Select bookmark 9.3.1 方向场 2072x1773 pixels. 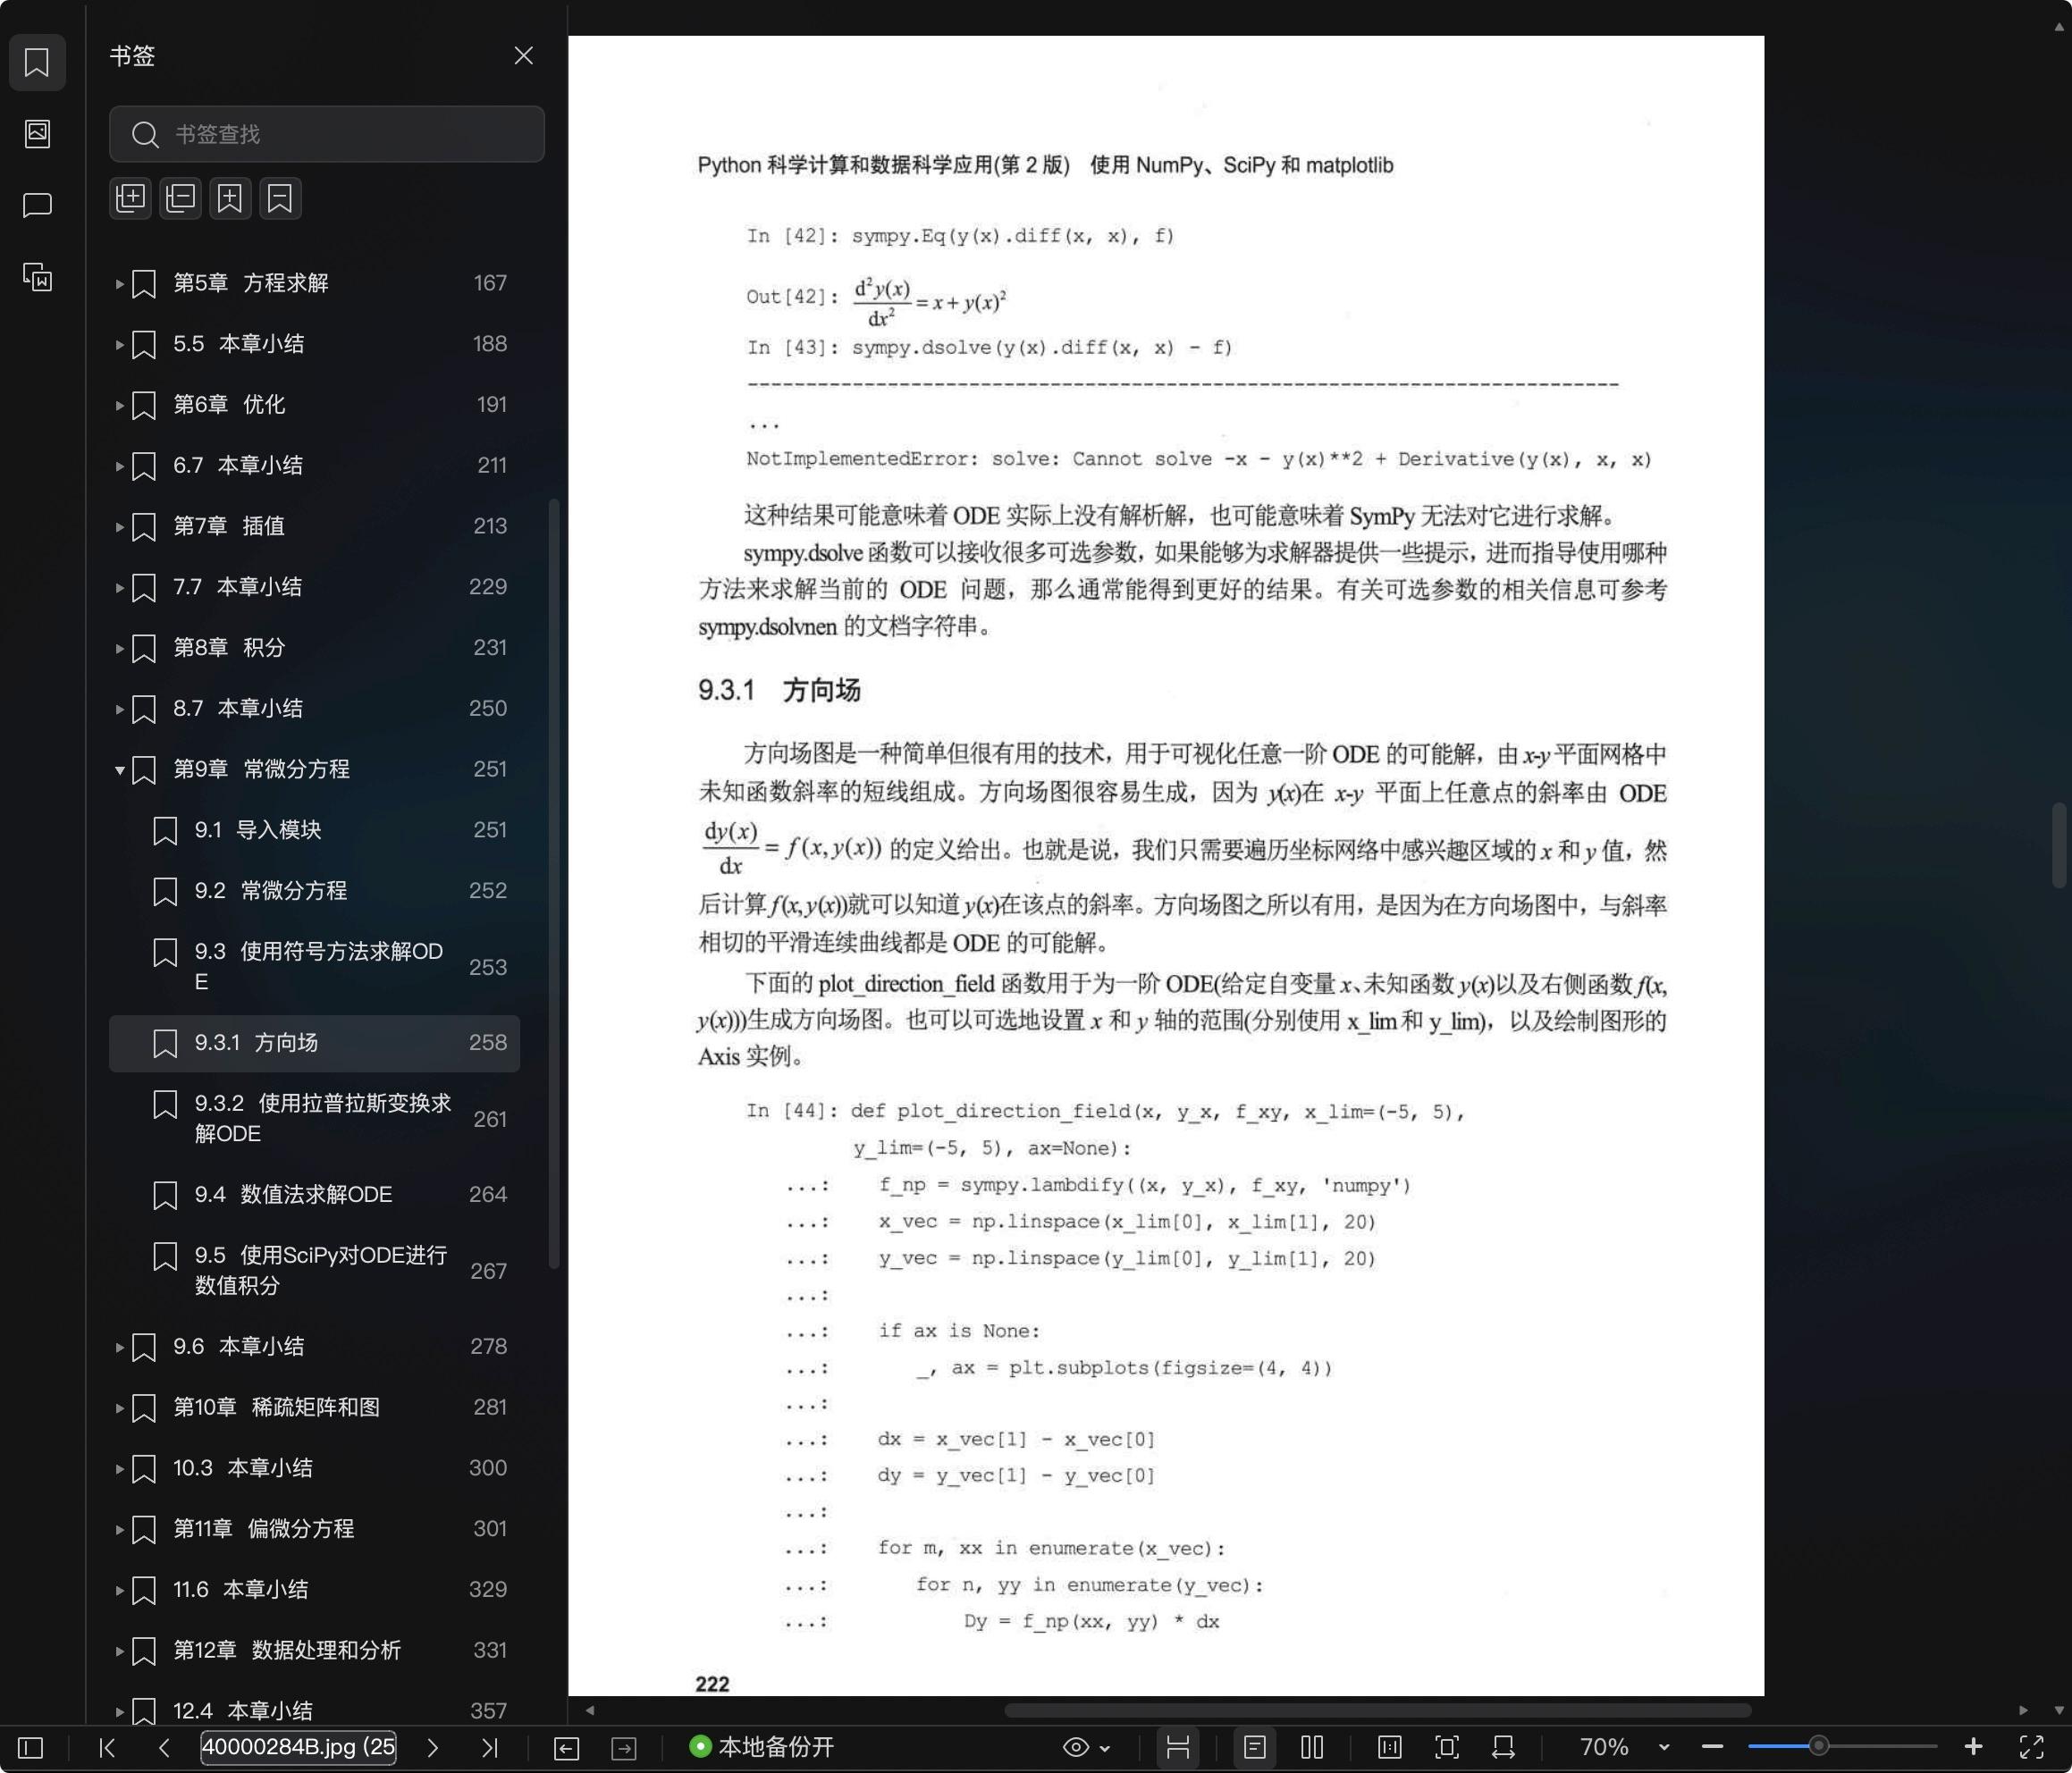pyautogui.click(x=314, y=1043)
